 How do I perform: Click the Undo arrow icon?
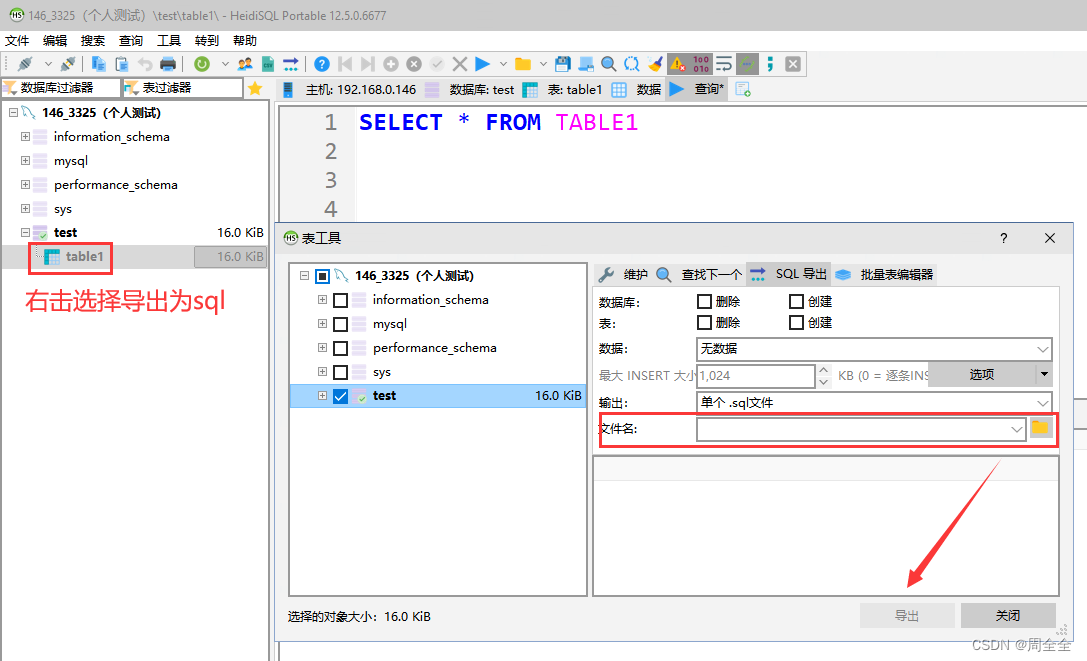click(145, 65)
